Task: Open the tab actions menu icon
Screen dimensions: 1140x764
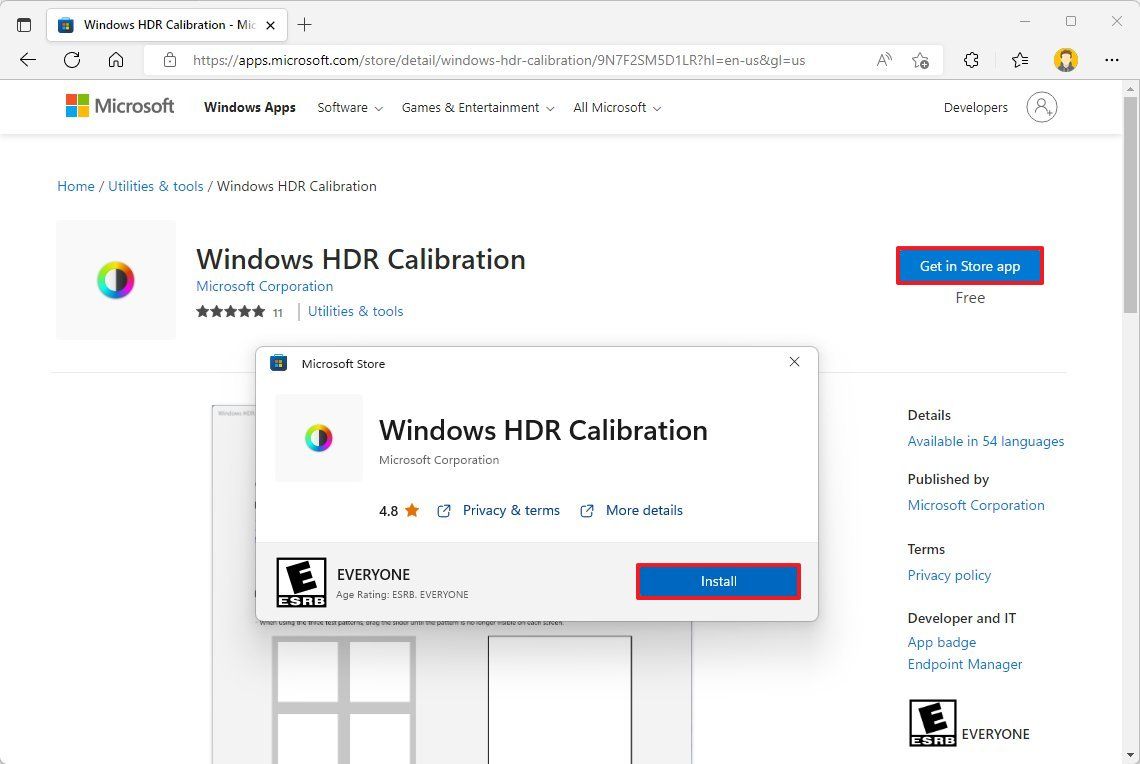Action: coord(24,25)
